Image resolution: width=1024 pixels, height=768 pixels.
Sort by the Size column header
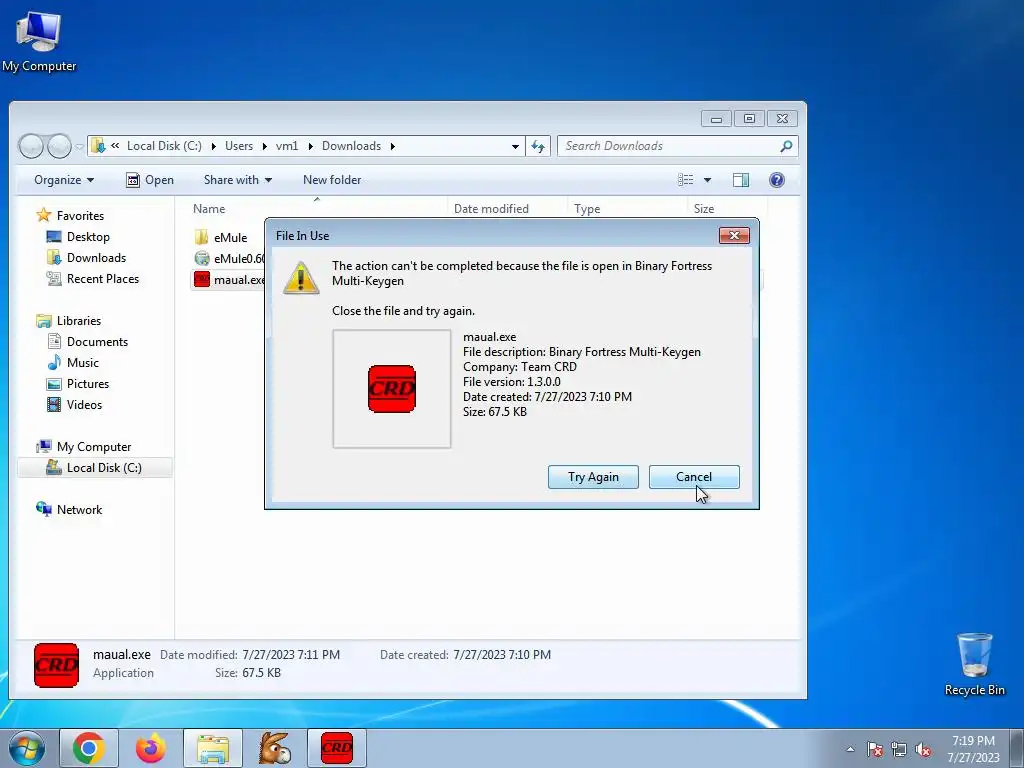[703, 209]
